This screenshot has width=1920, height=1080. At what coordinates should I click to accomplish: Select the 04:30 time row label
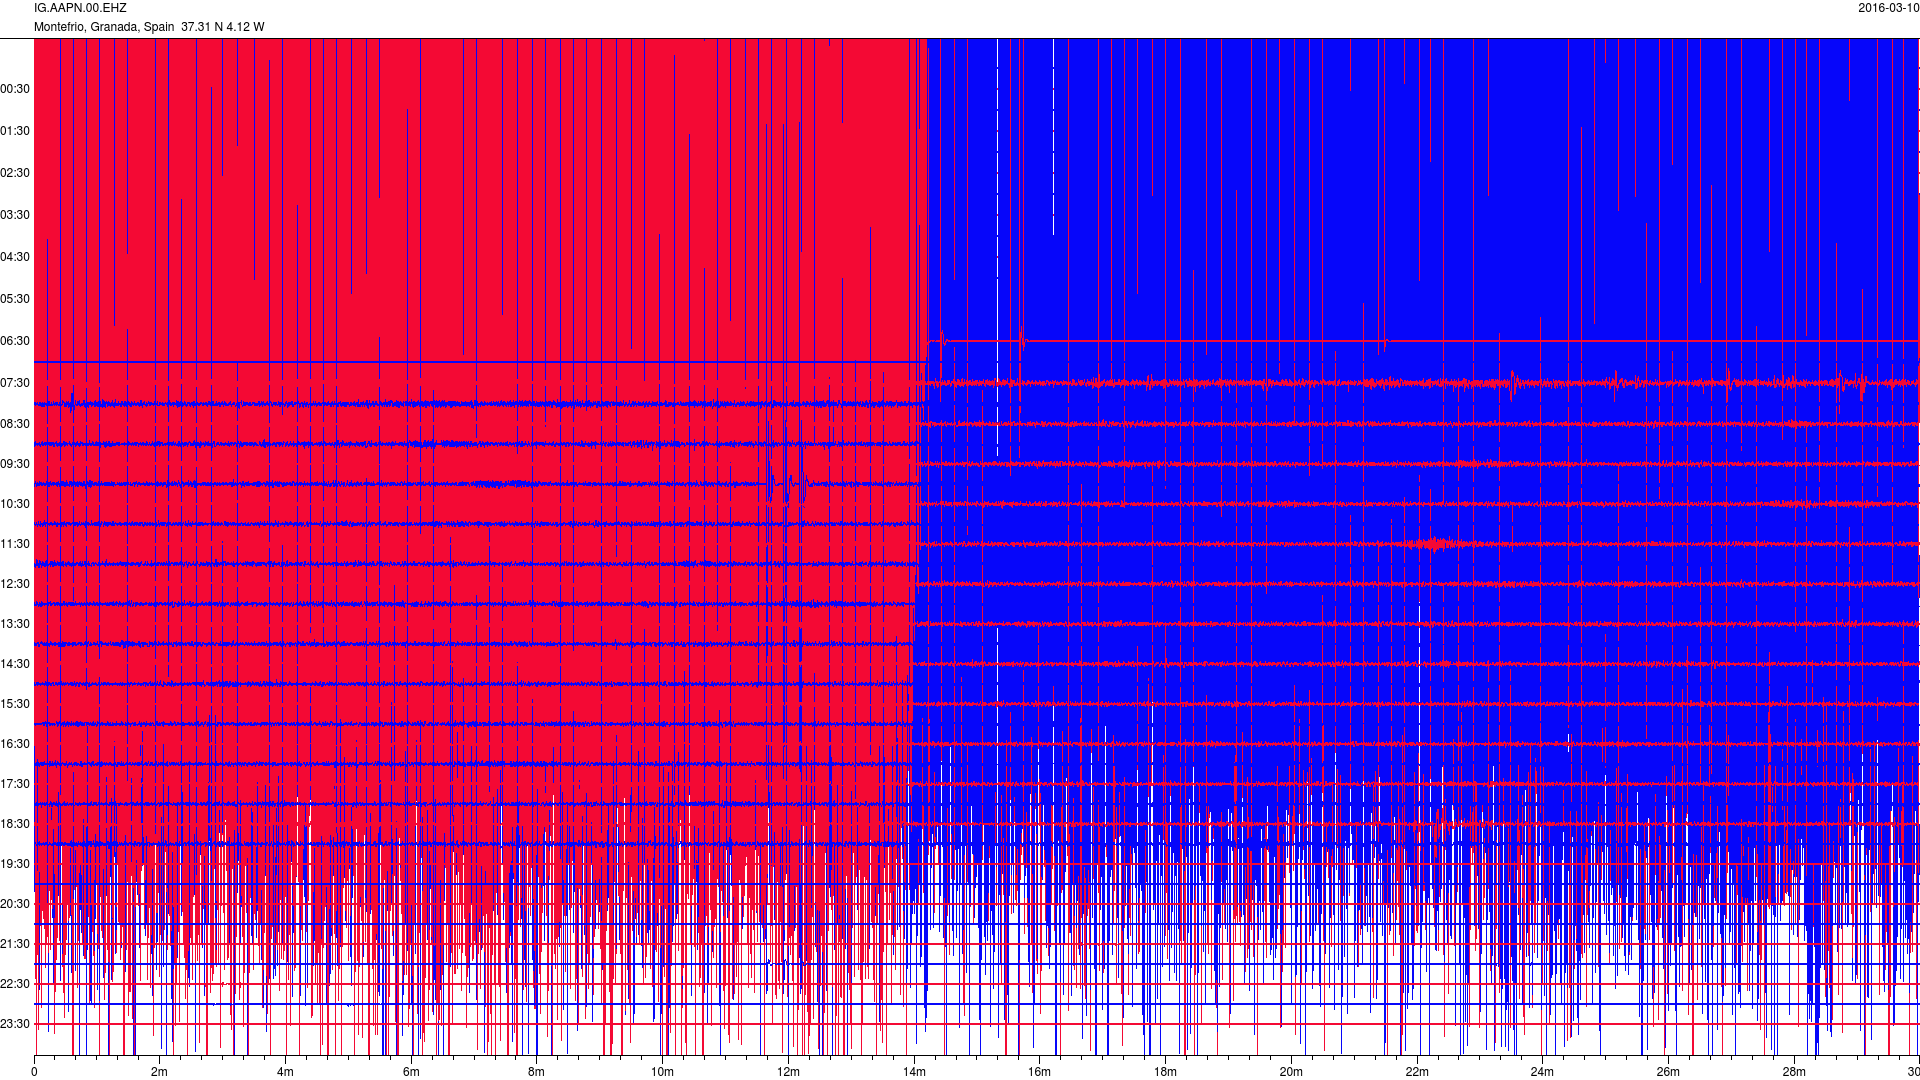pyautogui.click(x=15, y=257)
